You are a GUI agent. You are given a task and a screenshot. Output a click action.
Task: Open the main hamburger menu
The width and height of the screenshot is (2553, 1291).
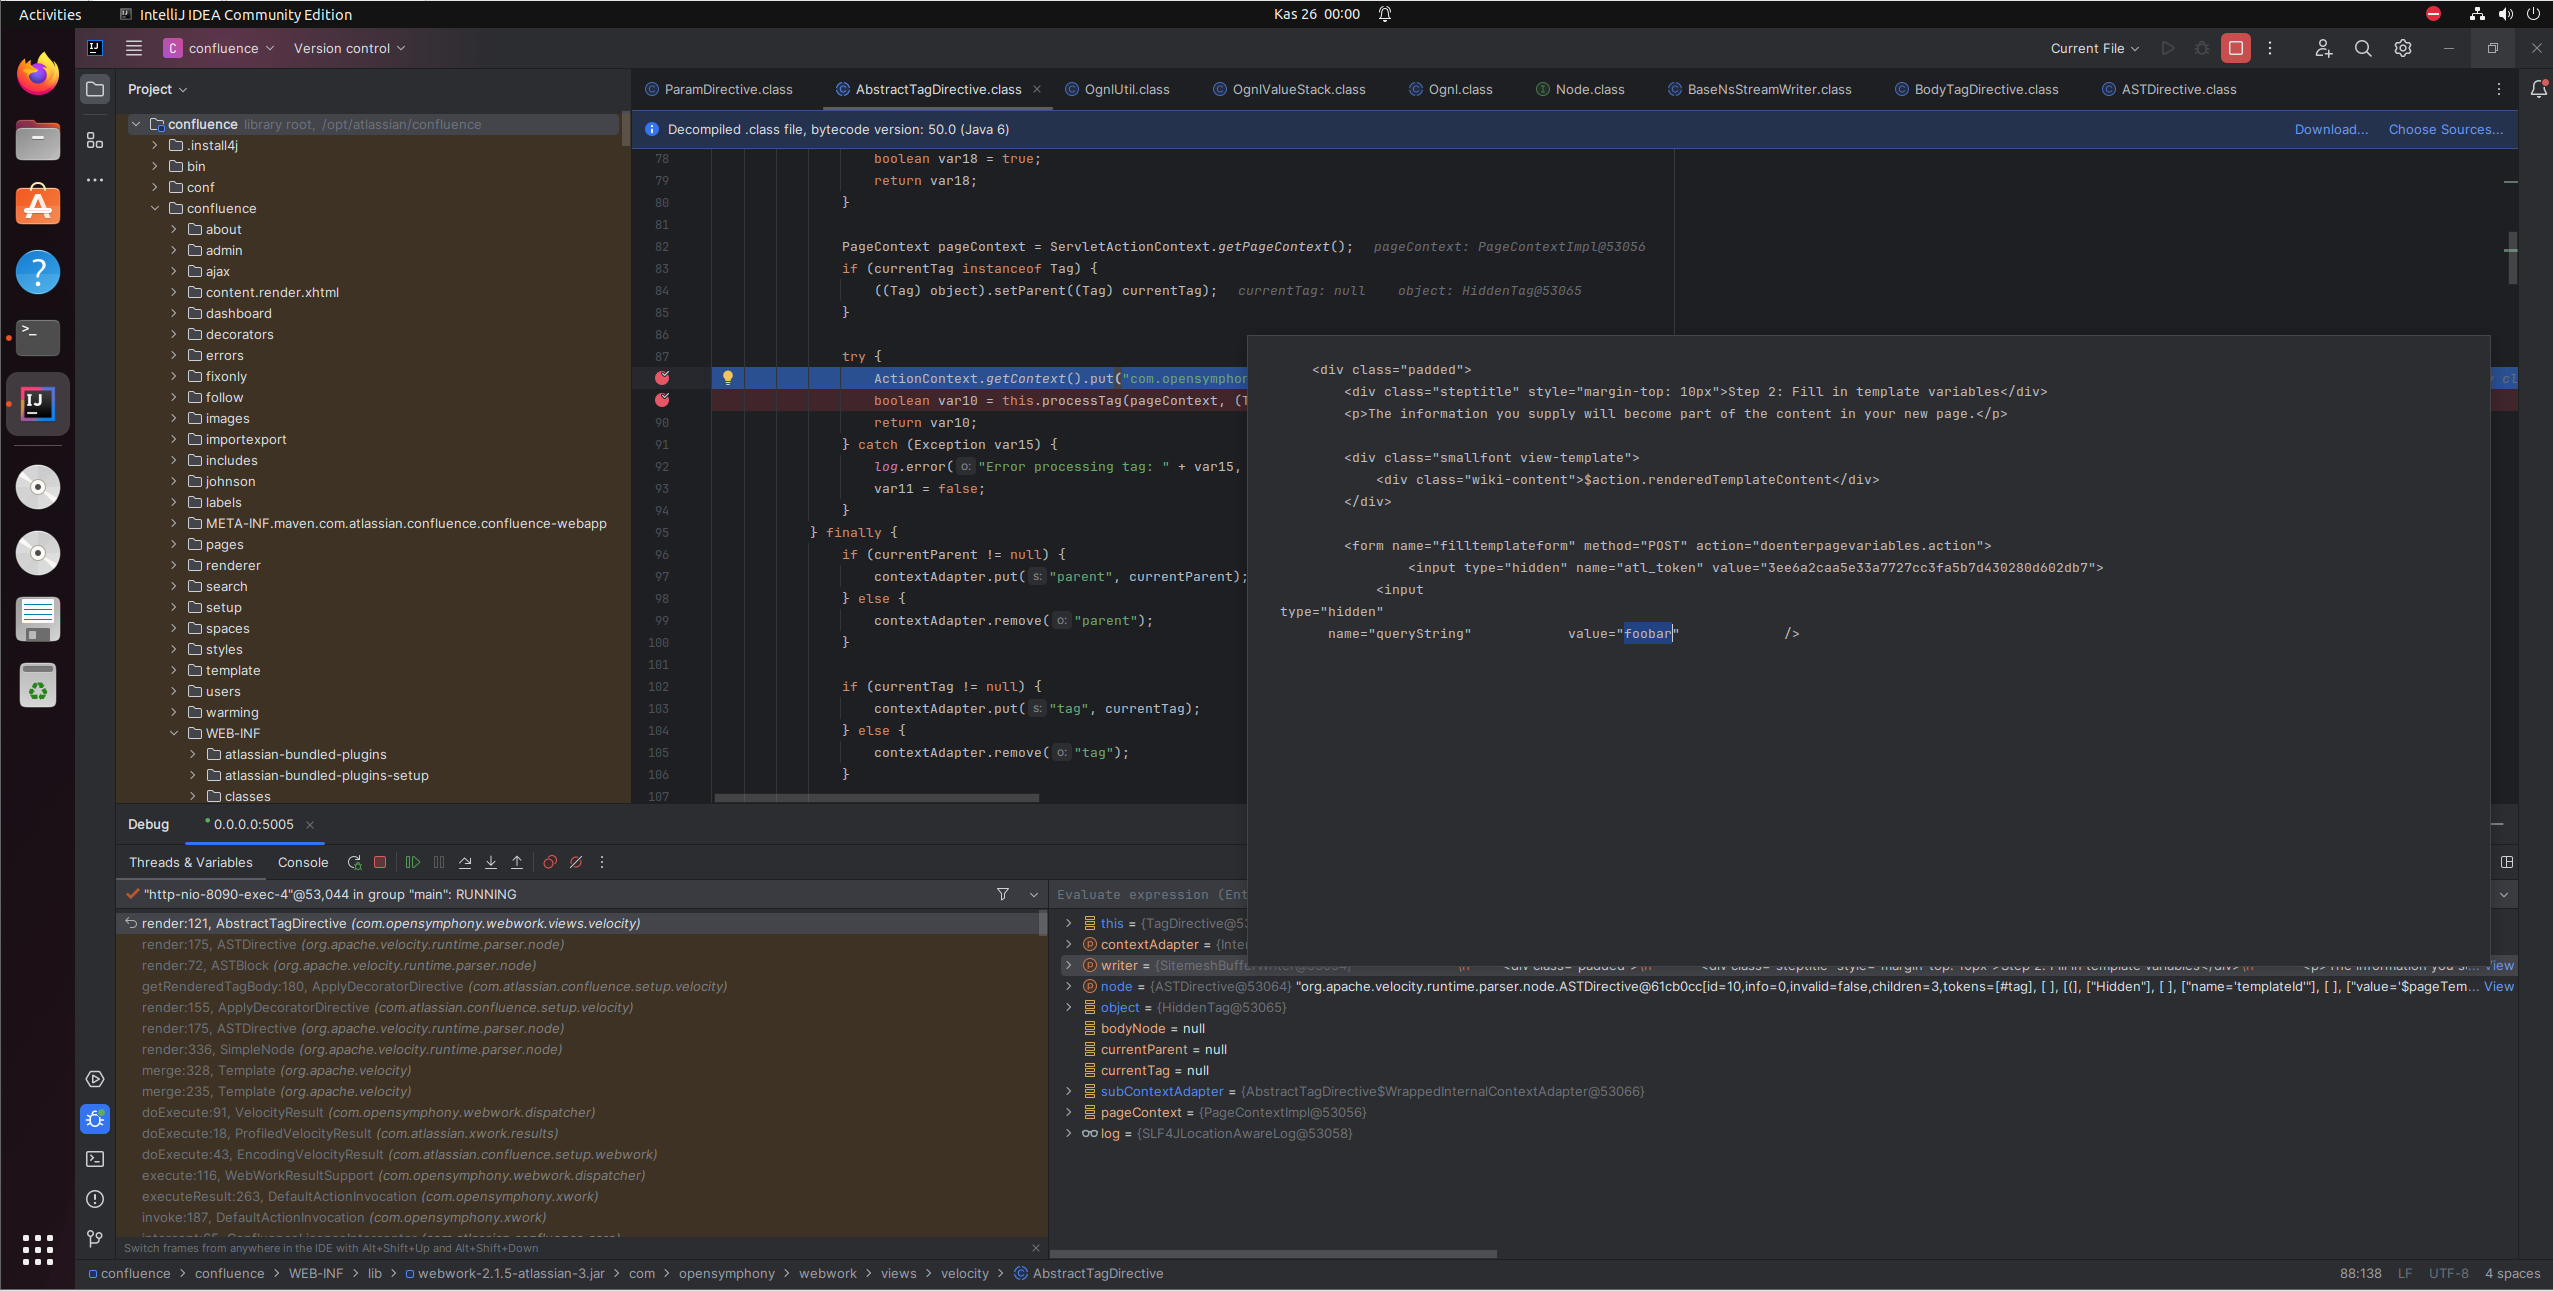[134, 48]
